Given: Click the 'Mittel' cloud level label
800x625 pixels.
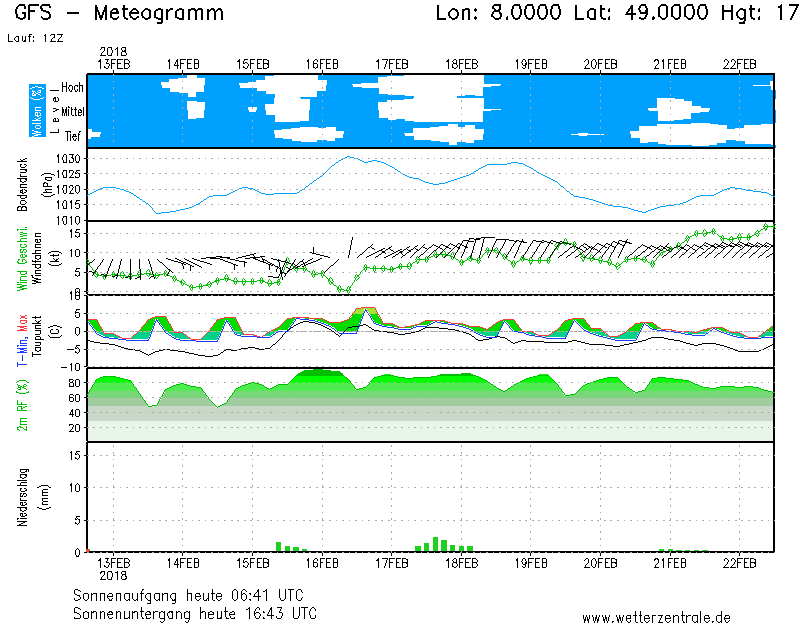Looking at the screenshot, I should coord(72,111).
